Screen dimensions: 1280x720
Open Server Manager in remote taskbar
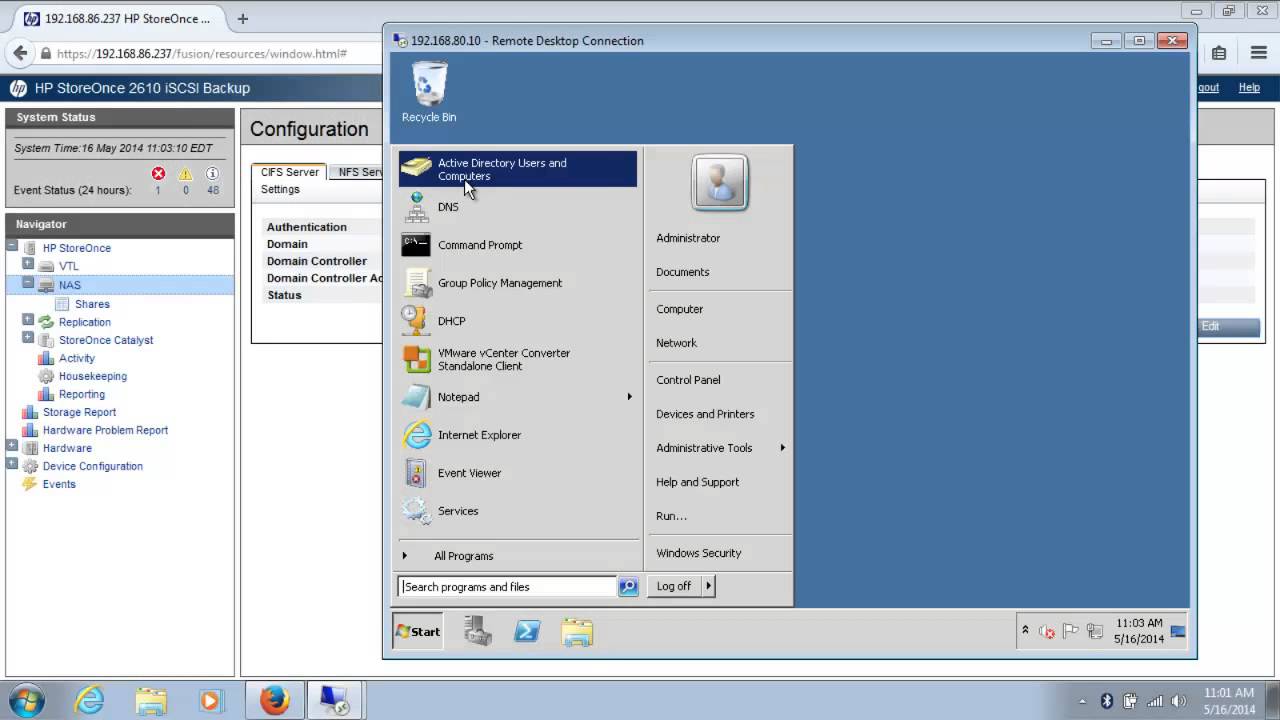[478, 631]
